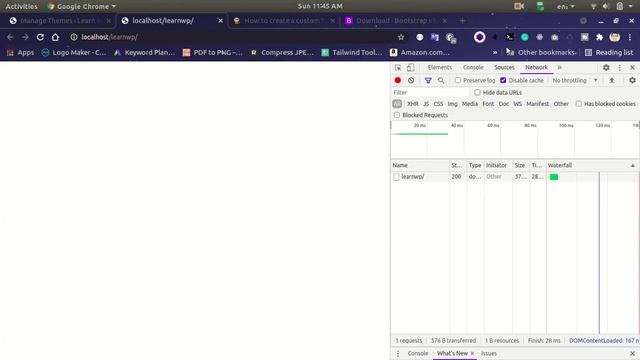Toggle the network filter funnel
The image size is (640, 360).
(x=428, y=80)
